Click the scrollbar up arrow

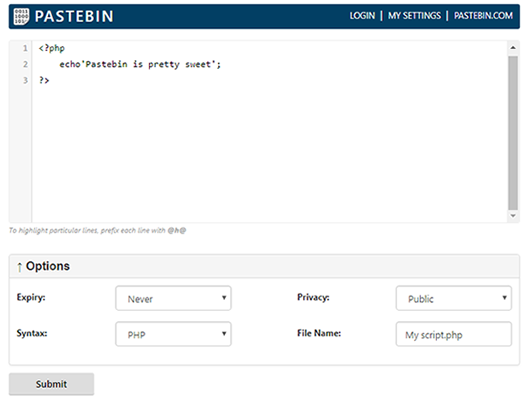pyautogui.click(x=513, y=48)
